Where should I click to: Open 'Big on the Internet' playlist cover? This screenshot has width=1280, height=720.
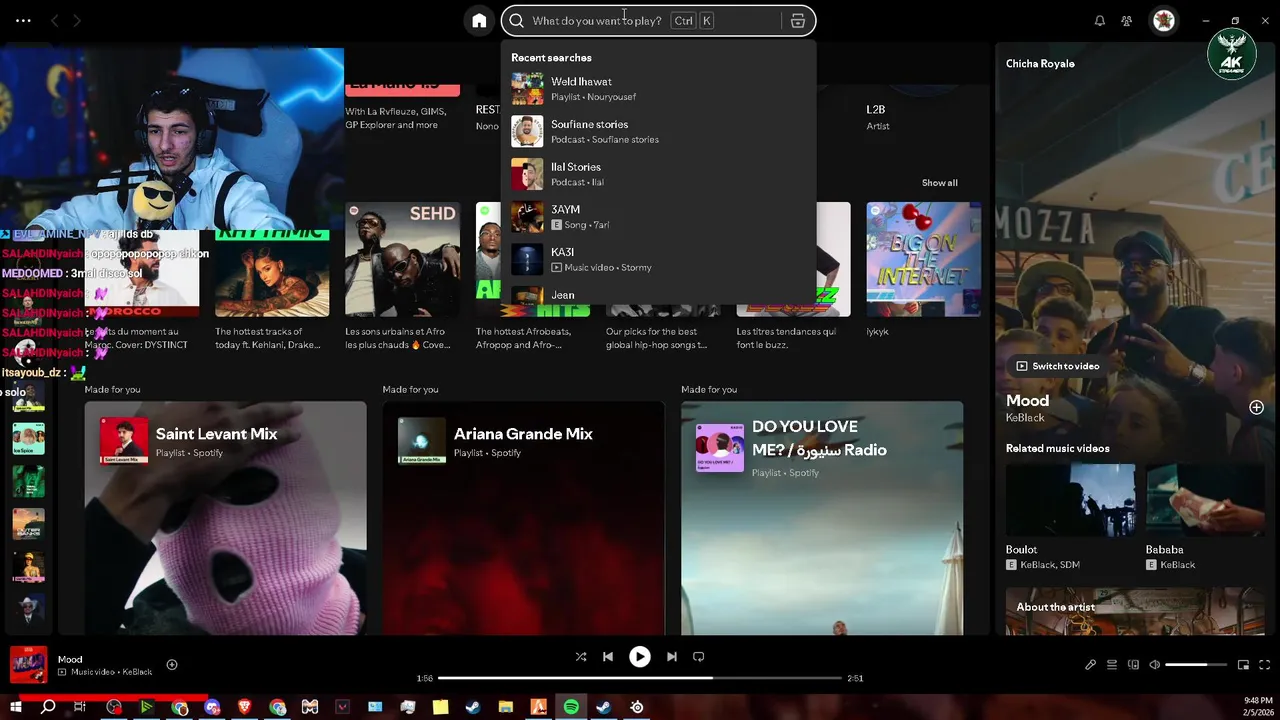click(x=923, y=259)
